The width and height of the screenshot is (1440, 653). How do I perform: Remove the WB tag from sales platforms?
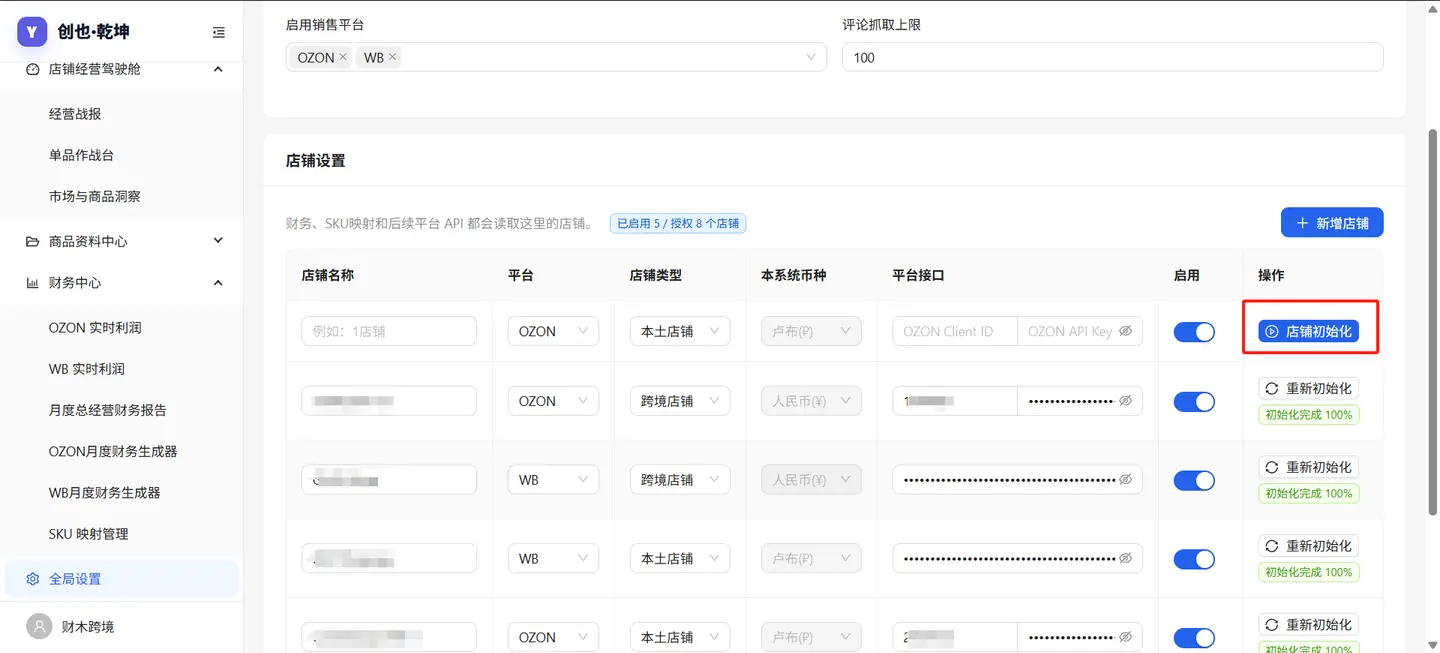point(393,57)
